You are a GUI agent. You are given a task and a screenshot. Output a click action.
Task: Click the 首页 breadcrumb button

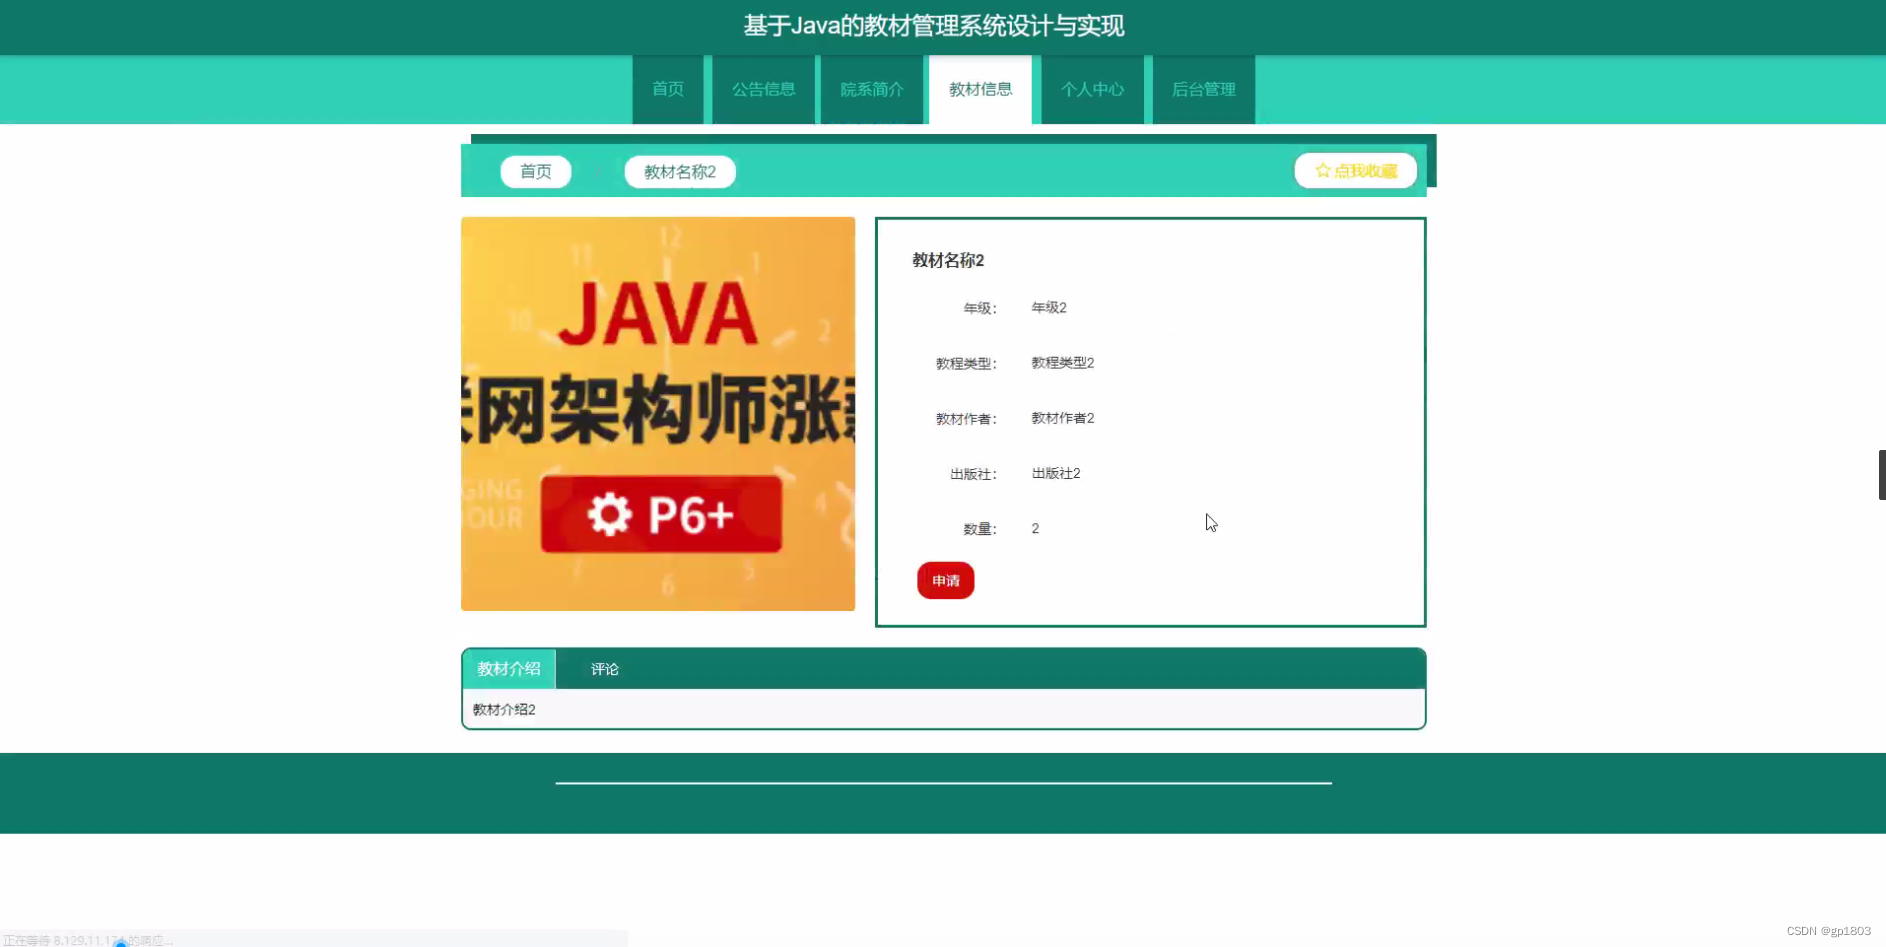[535, 171]
